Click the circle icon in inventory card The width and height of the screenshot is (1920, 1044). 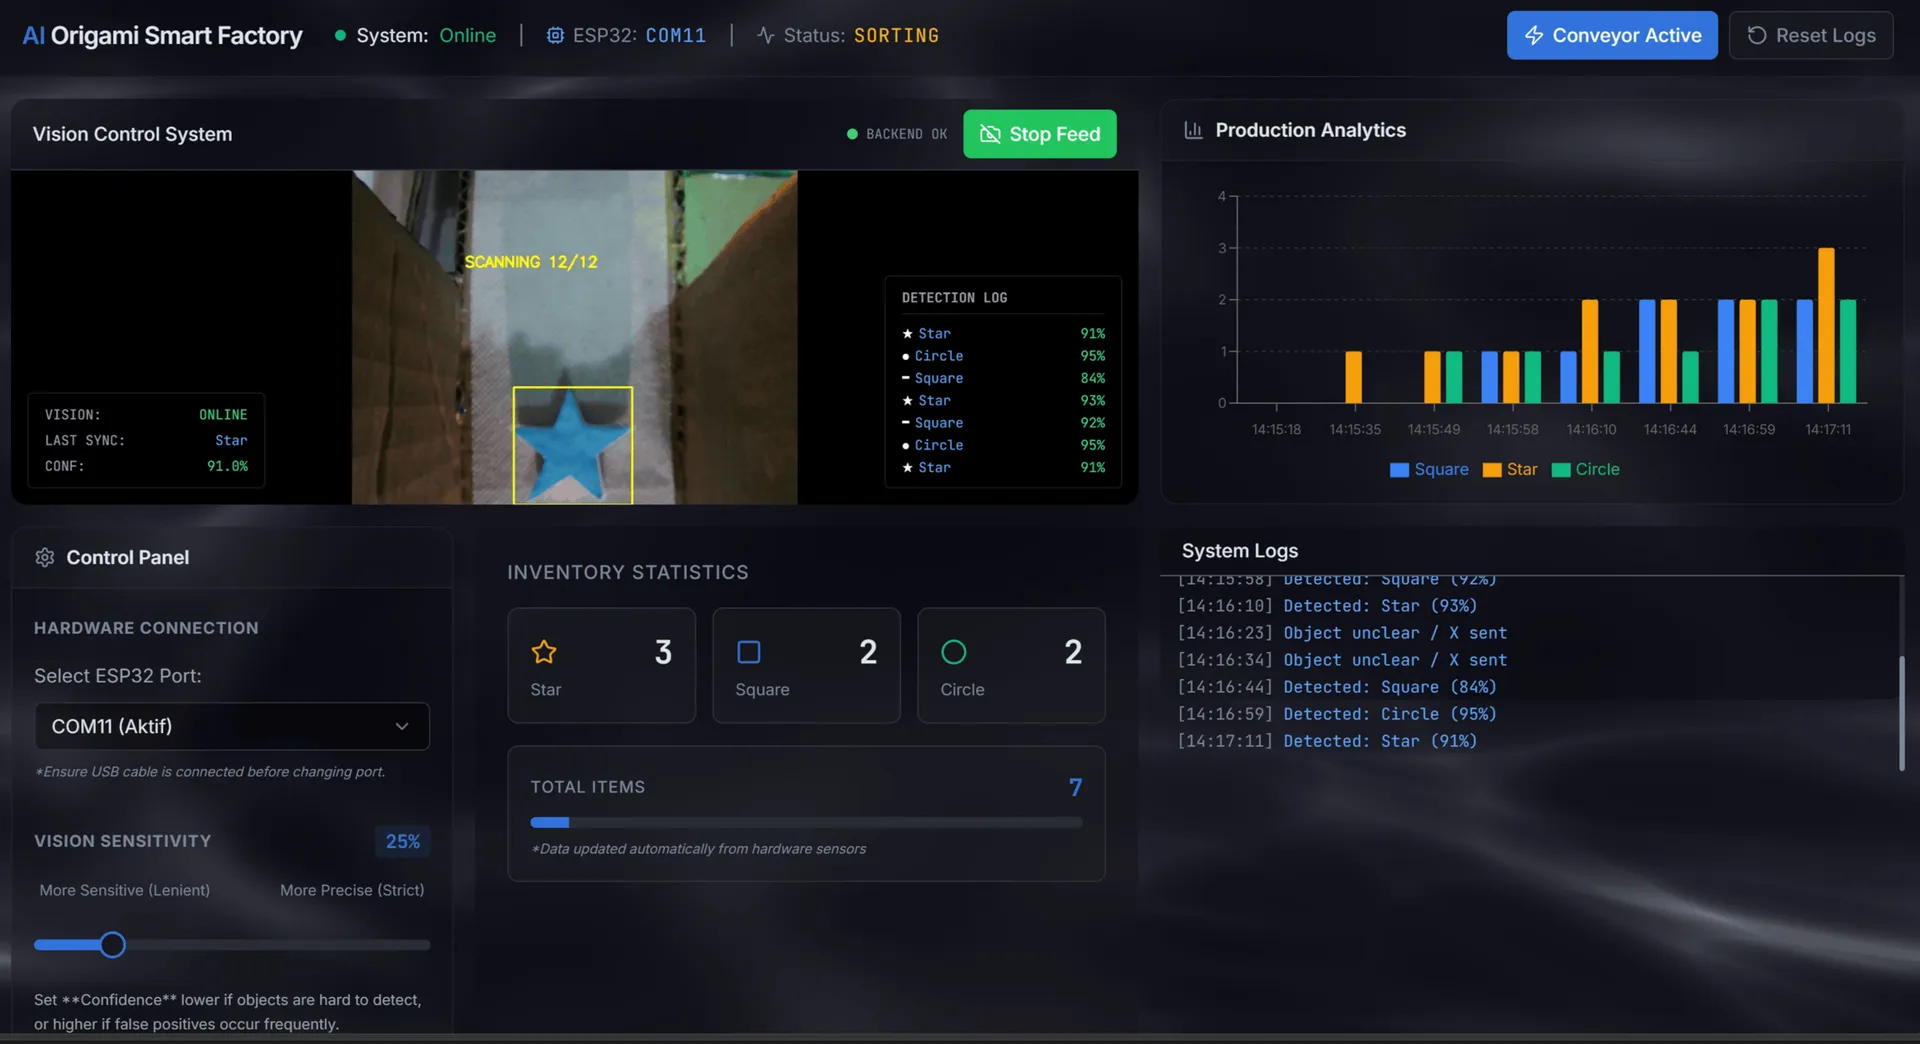pos(954,652)
